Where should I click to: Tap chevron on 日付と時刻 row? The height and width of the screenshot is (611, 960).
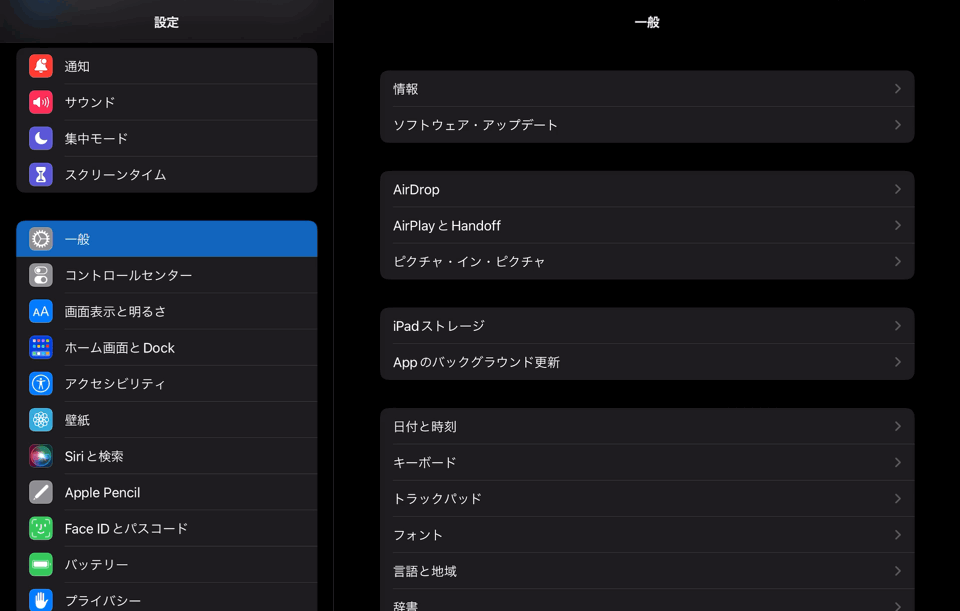click(x=898, y=426)
